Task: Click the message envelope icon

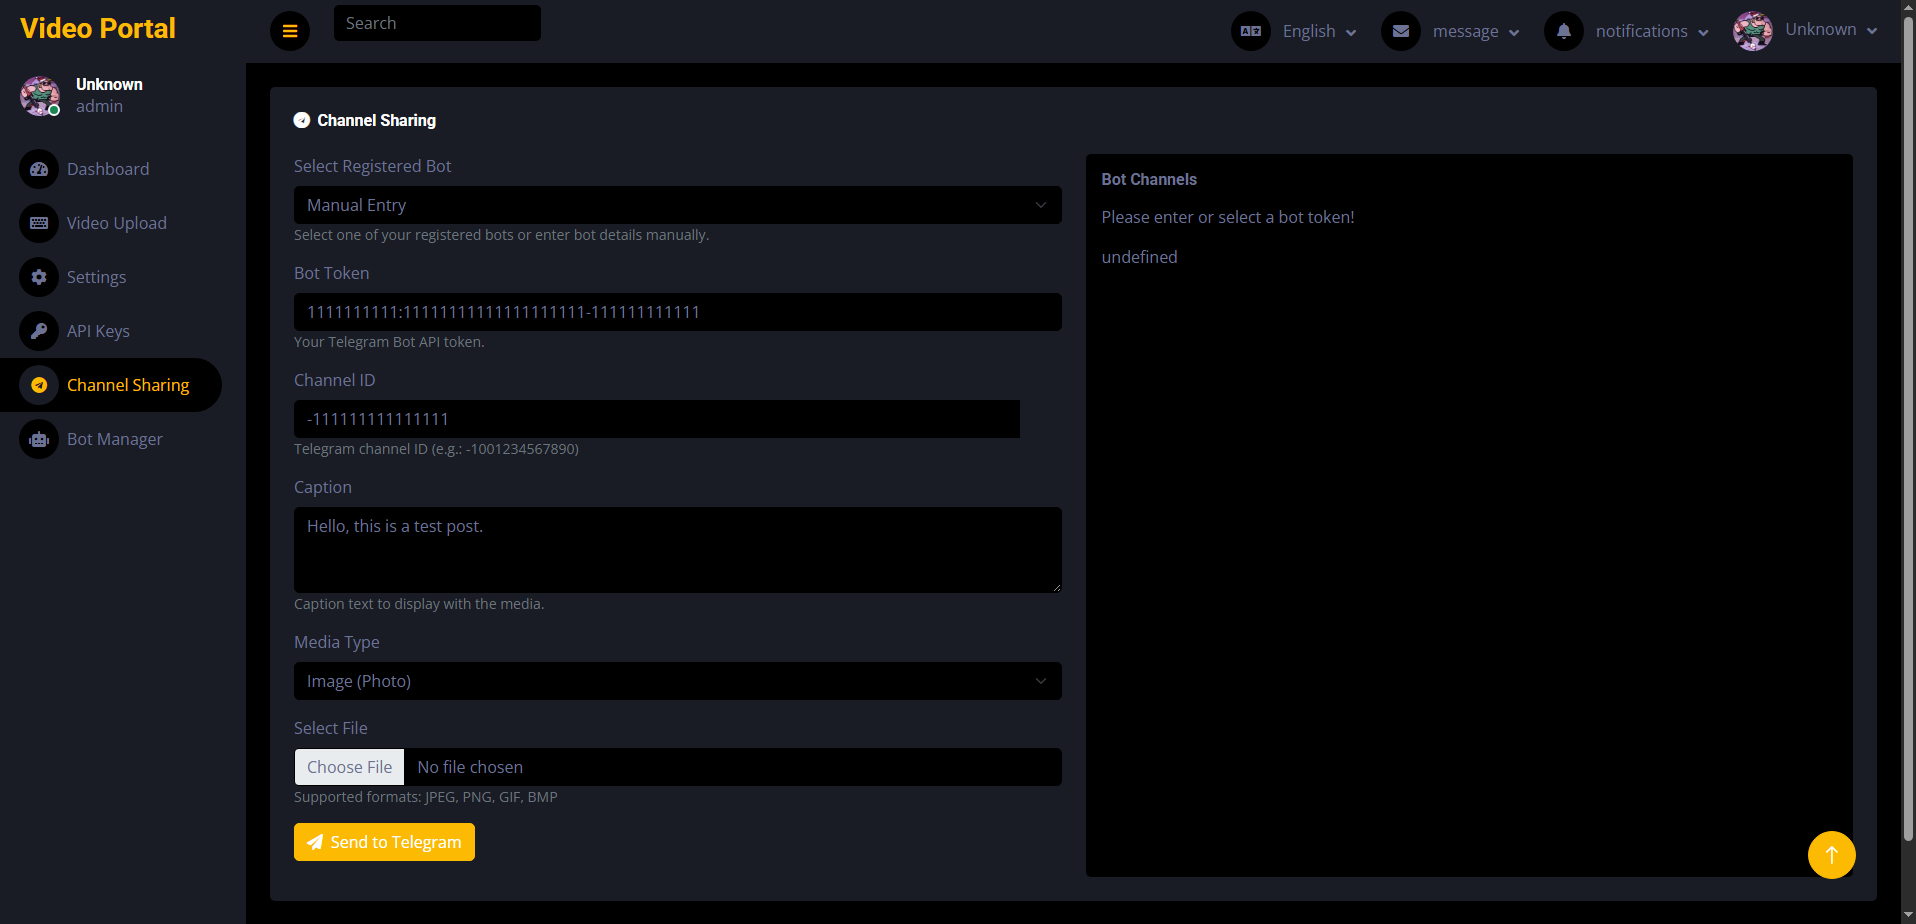Action: coord(1401,31)
